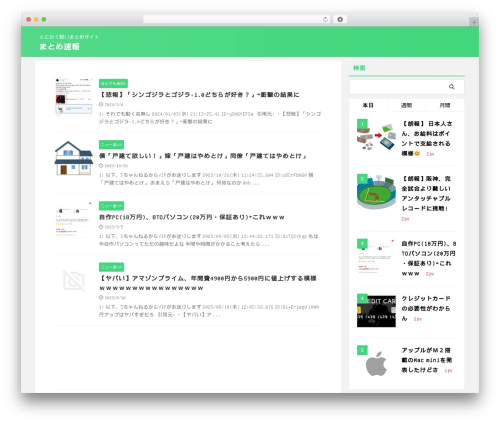Open rank 3 自作PC thumbnail in sidebar

[x=376, y=257]
